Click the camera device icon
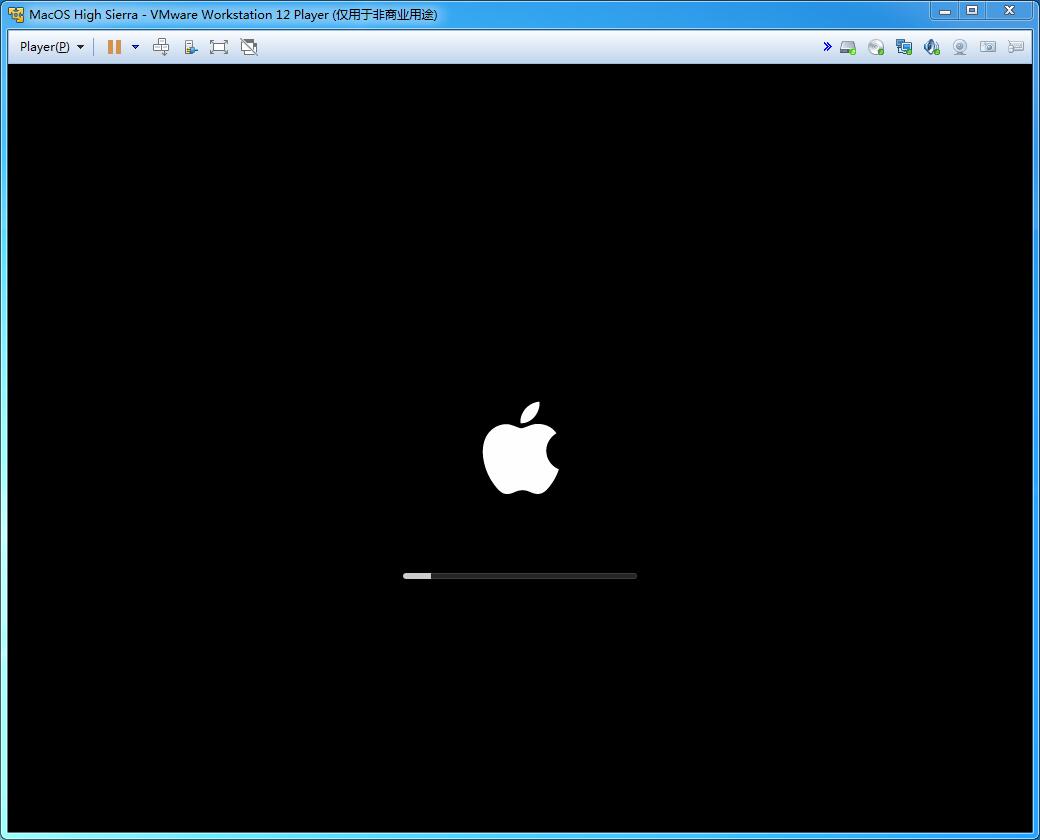This screenshot has width=1040, height=840. coord(988,47)
